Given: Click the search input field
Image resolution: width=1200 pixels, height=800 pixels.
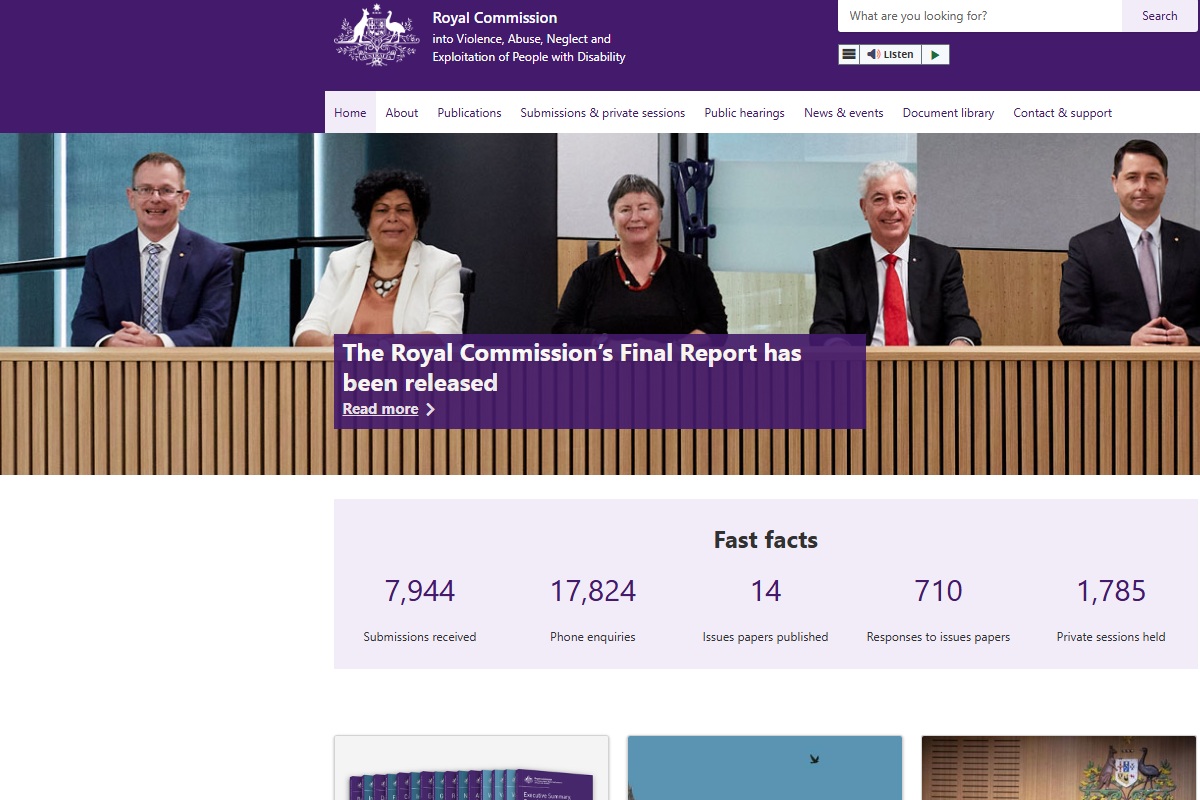Looking at the screenshot, I should (x=980, y=16).
